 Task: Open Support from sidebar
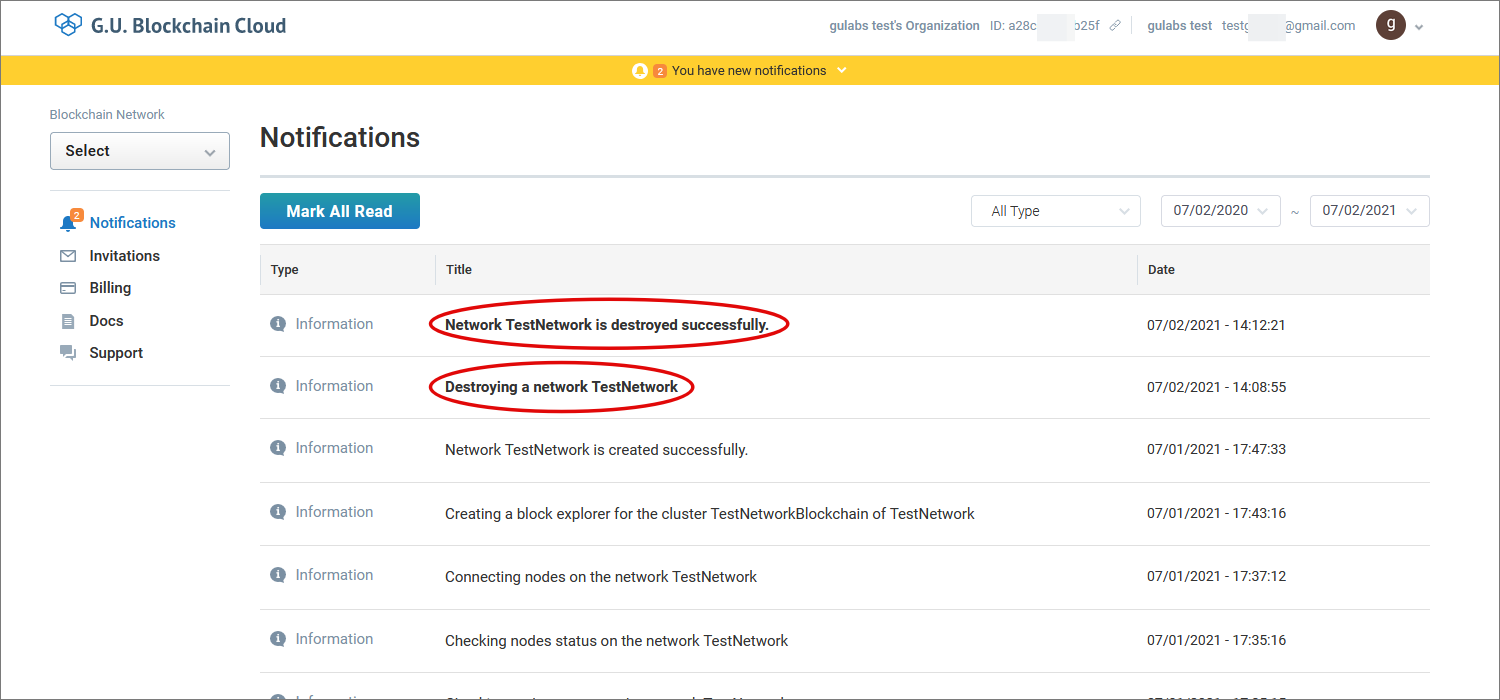116,353
